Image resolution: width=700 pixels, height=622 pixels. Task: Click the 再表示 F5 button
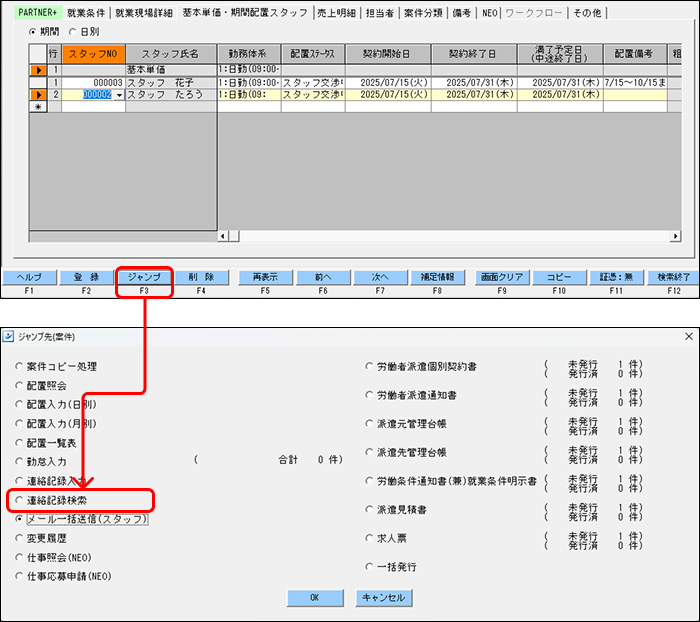(265, 277)
